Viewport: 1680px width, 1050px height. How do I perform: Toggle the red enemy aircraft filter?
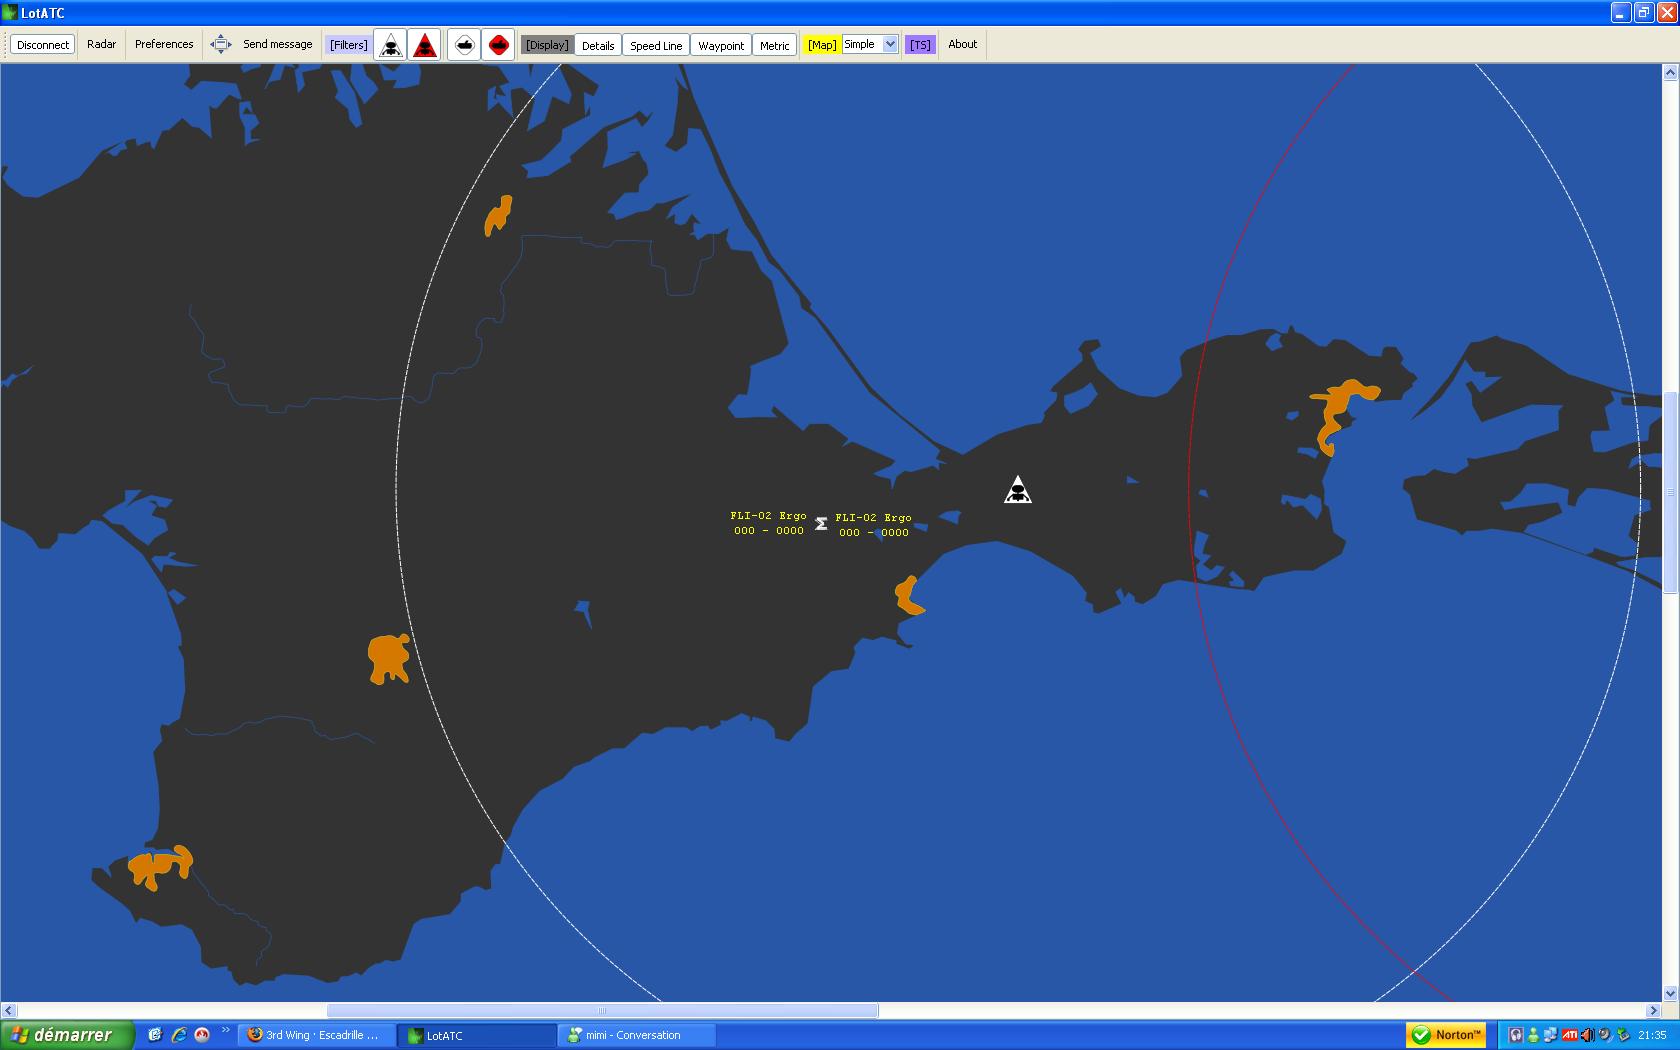coord(425,45)
